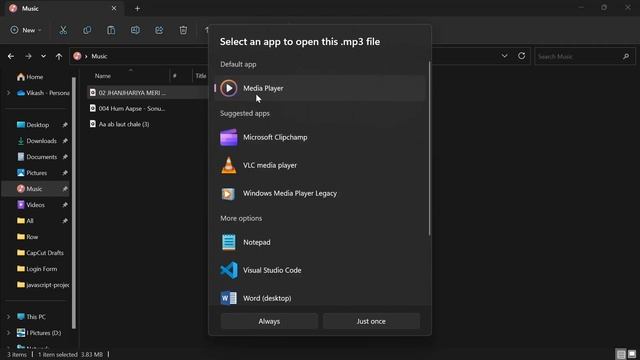Click the navigation pane scrollbar

point(74,203)
